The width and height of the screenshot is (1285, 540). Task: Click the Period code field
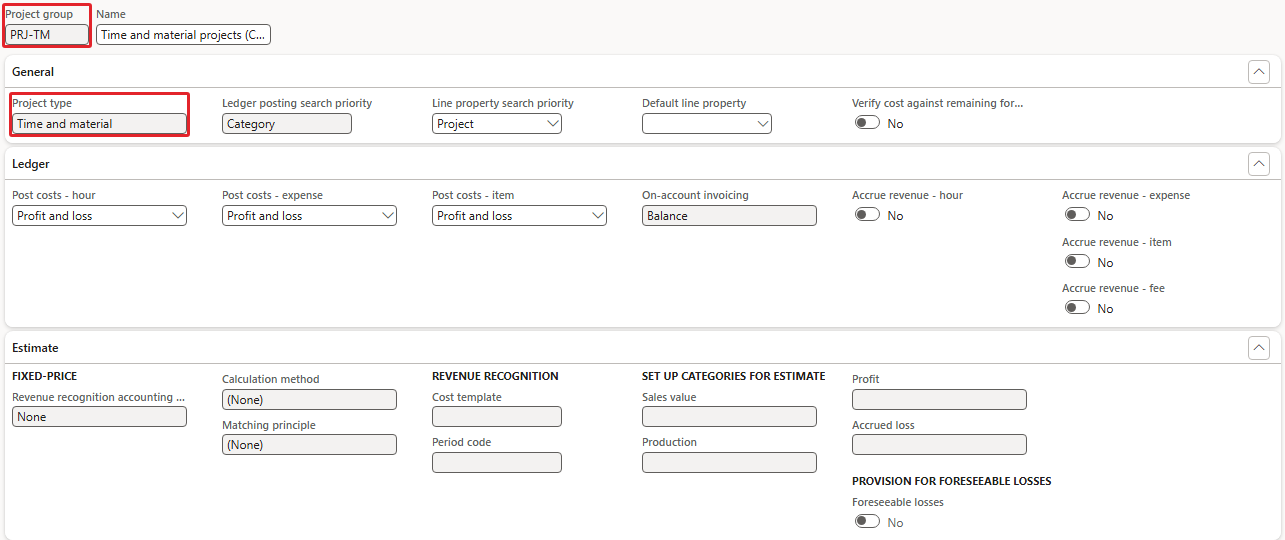tap(497, 462)
